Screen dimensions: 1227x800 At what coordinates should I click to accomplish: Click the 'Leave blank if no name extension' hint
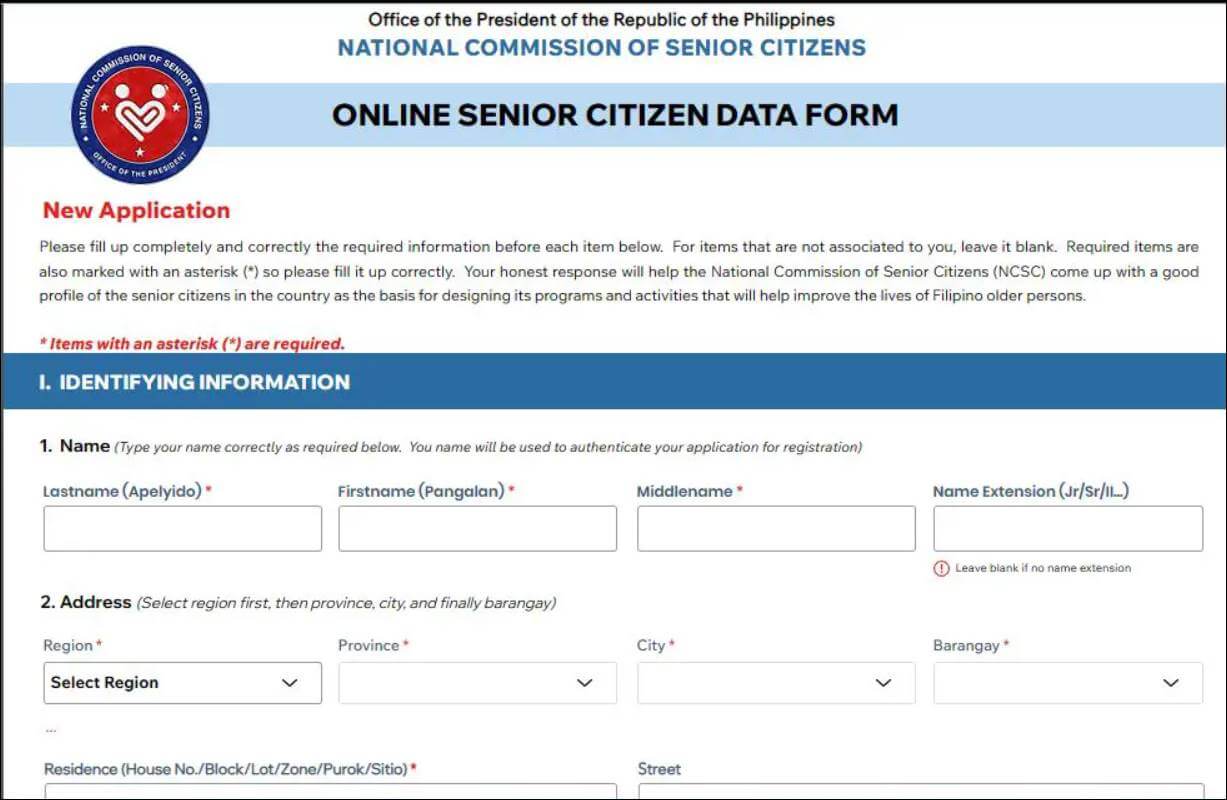coord(1043,568)
